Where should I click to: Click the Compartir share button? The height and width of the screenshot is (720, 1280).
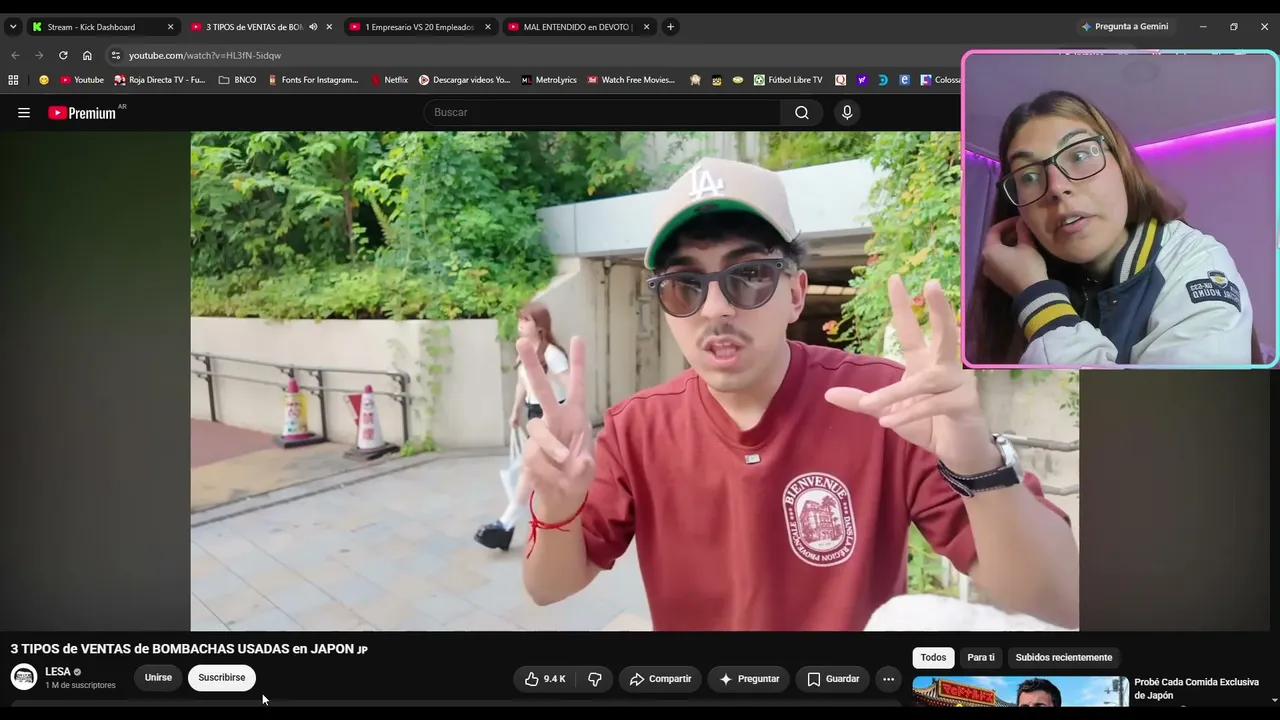point(660,679)
